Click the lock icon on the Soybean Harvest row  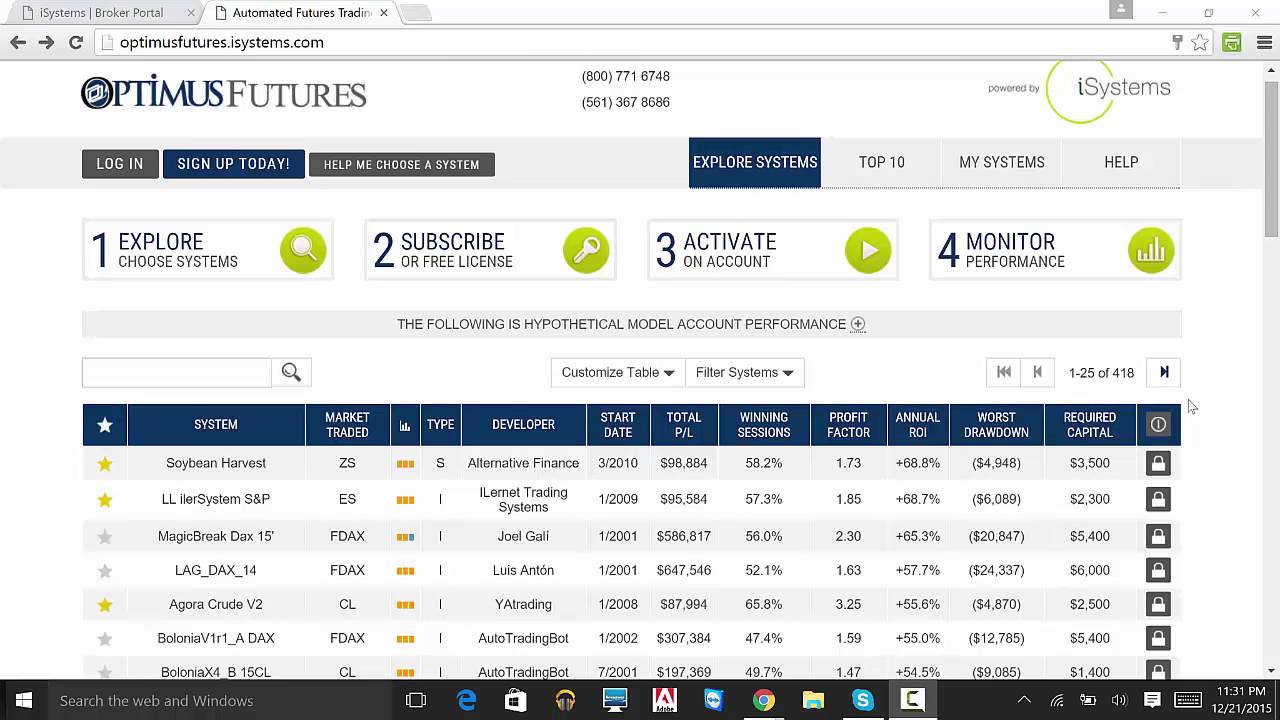[x=1157, y=463]
